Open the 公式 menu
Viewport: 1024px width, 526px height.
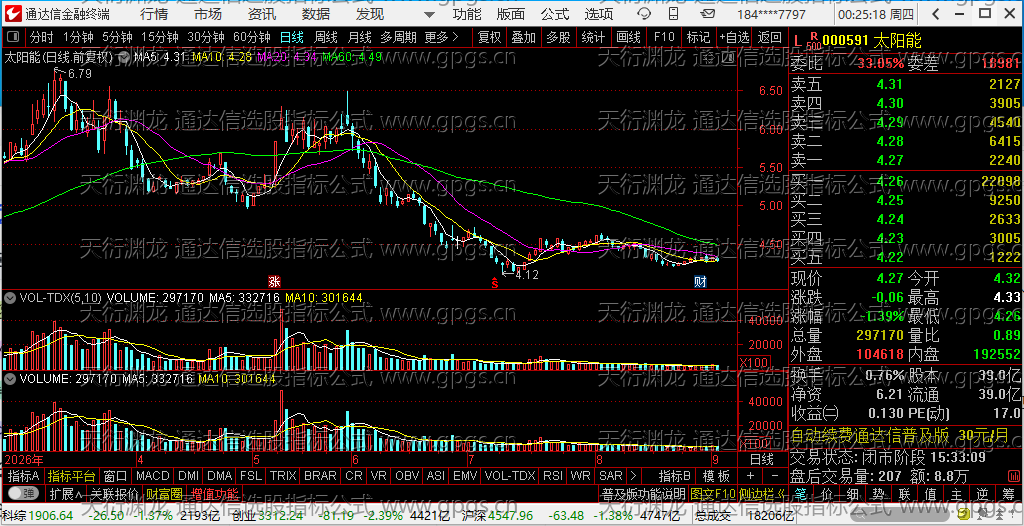(x=555, y=14)
